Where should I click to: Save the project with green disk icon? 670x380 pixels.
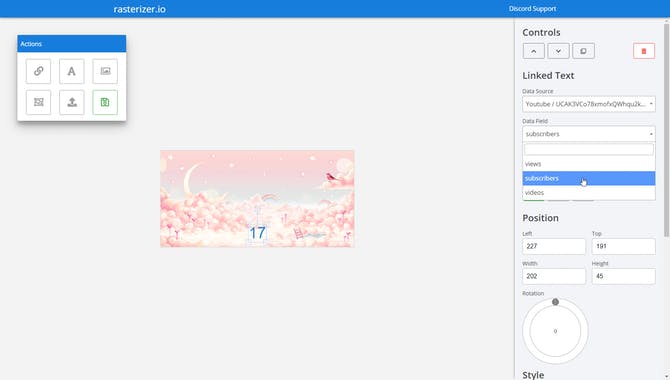click(105, 102)
